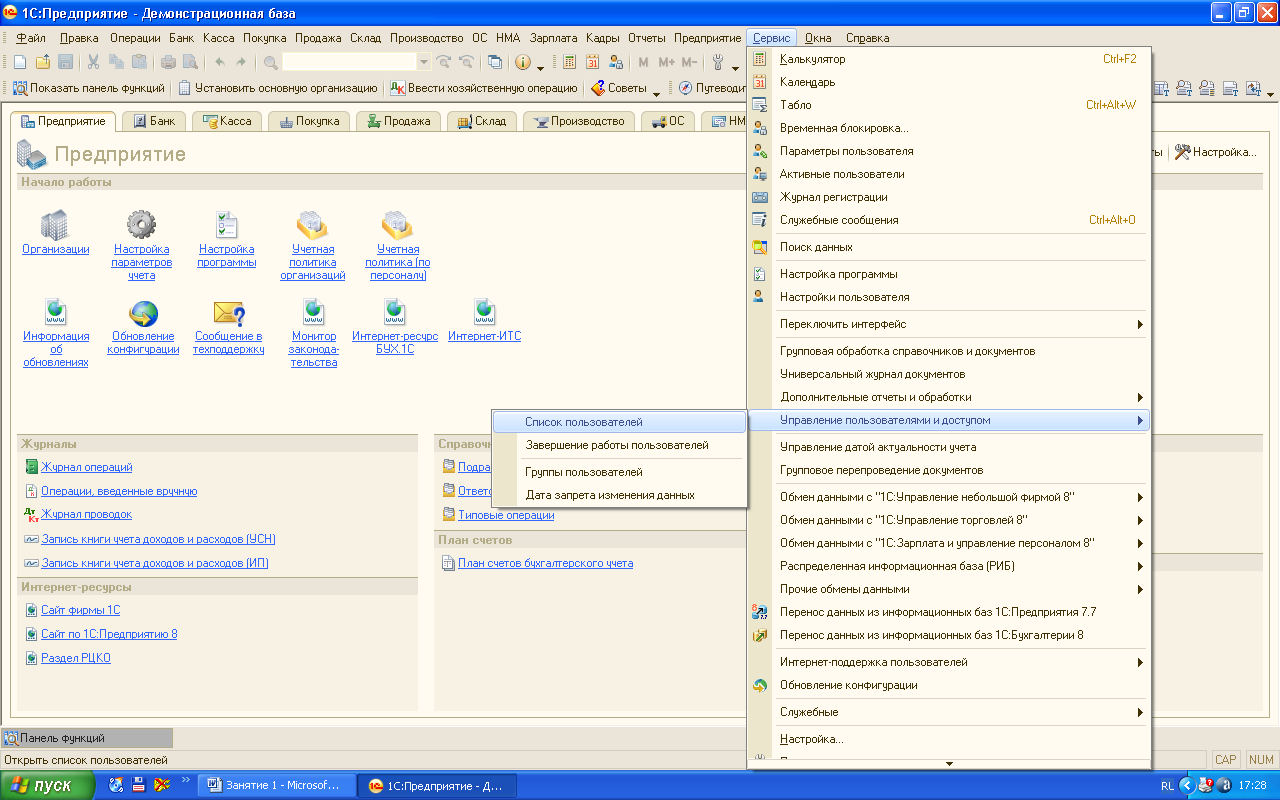Open the Информация об обновлениях icon

[56, 312]
